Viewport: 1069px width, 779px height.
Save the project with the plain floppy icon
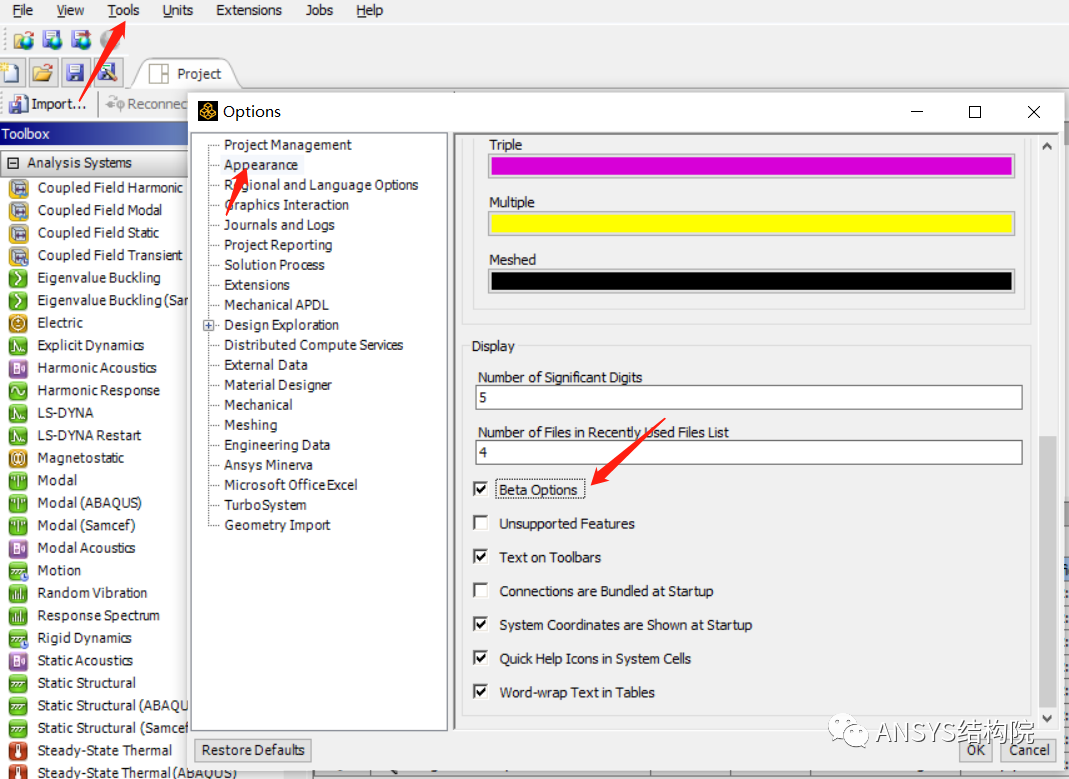74,73
